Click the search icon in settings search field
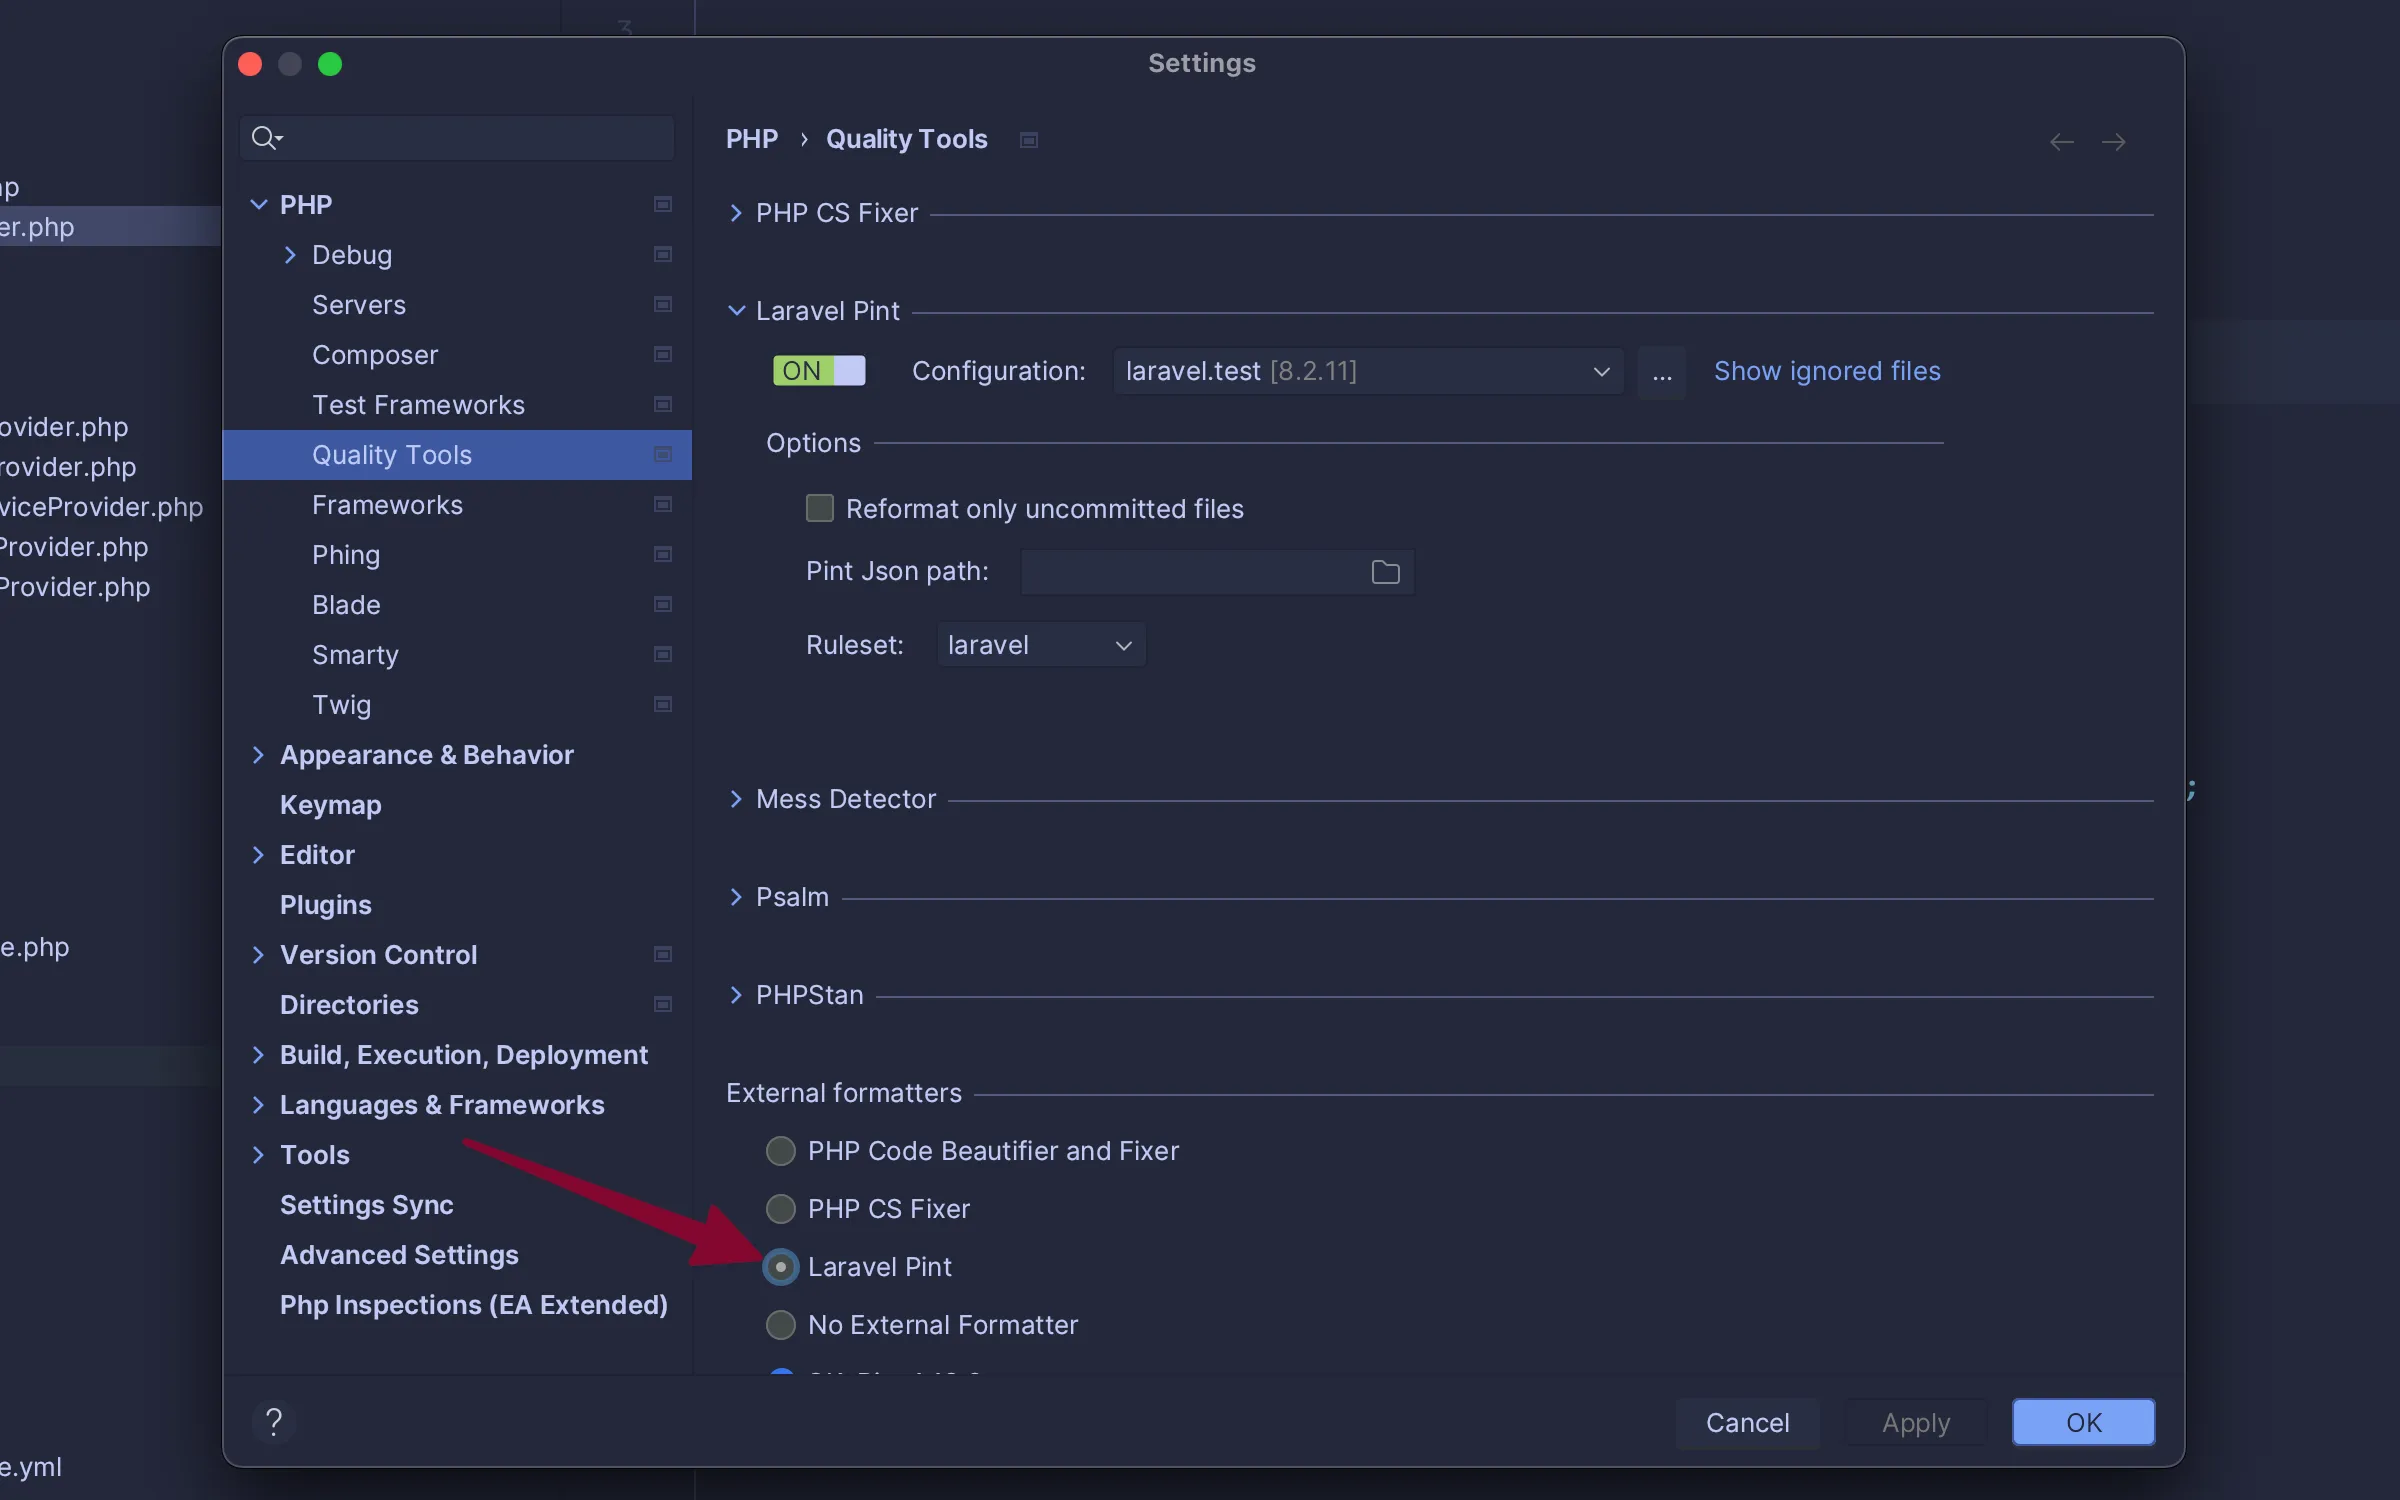The image size is (2400, 1500). (x=266, y=138)
